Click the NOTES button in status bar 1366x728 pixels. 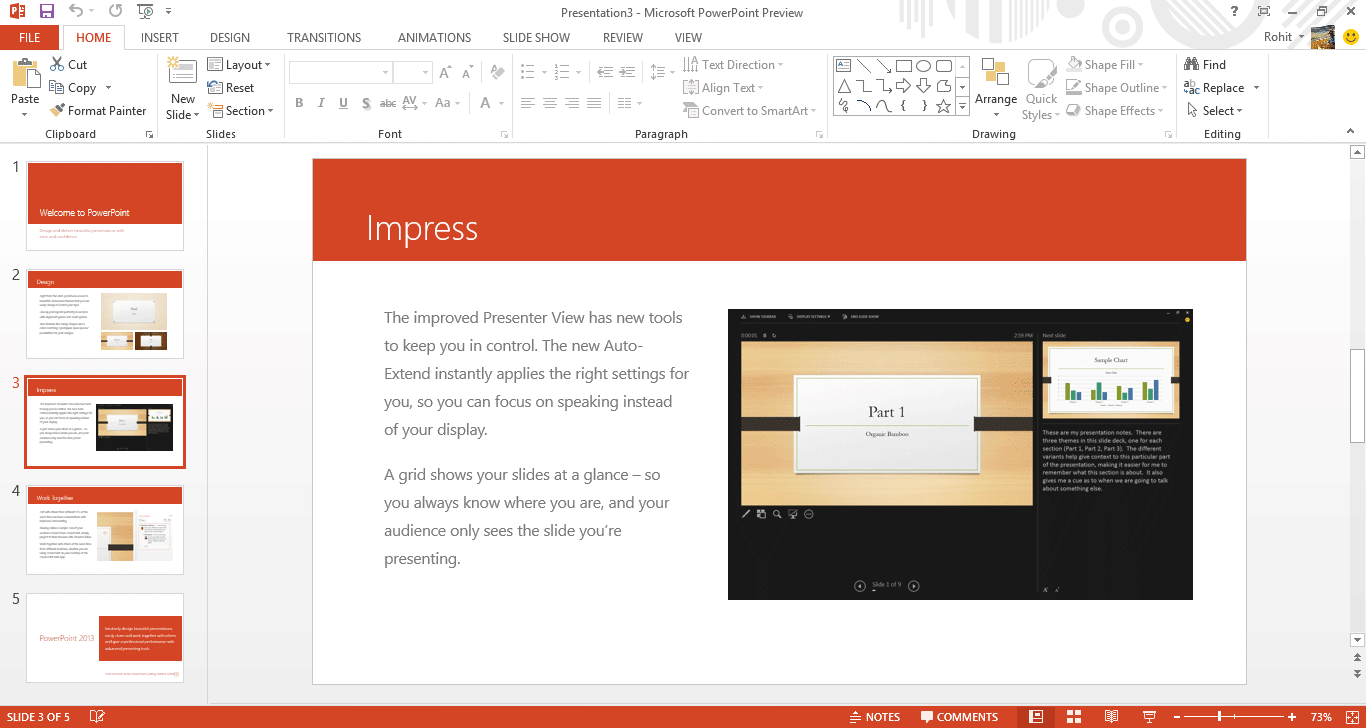click(874, 717)
